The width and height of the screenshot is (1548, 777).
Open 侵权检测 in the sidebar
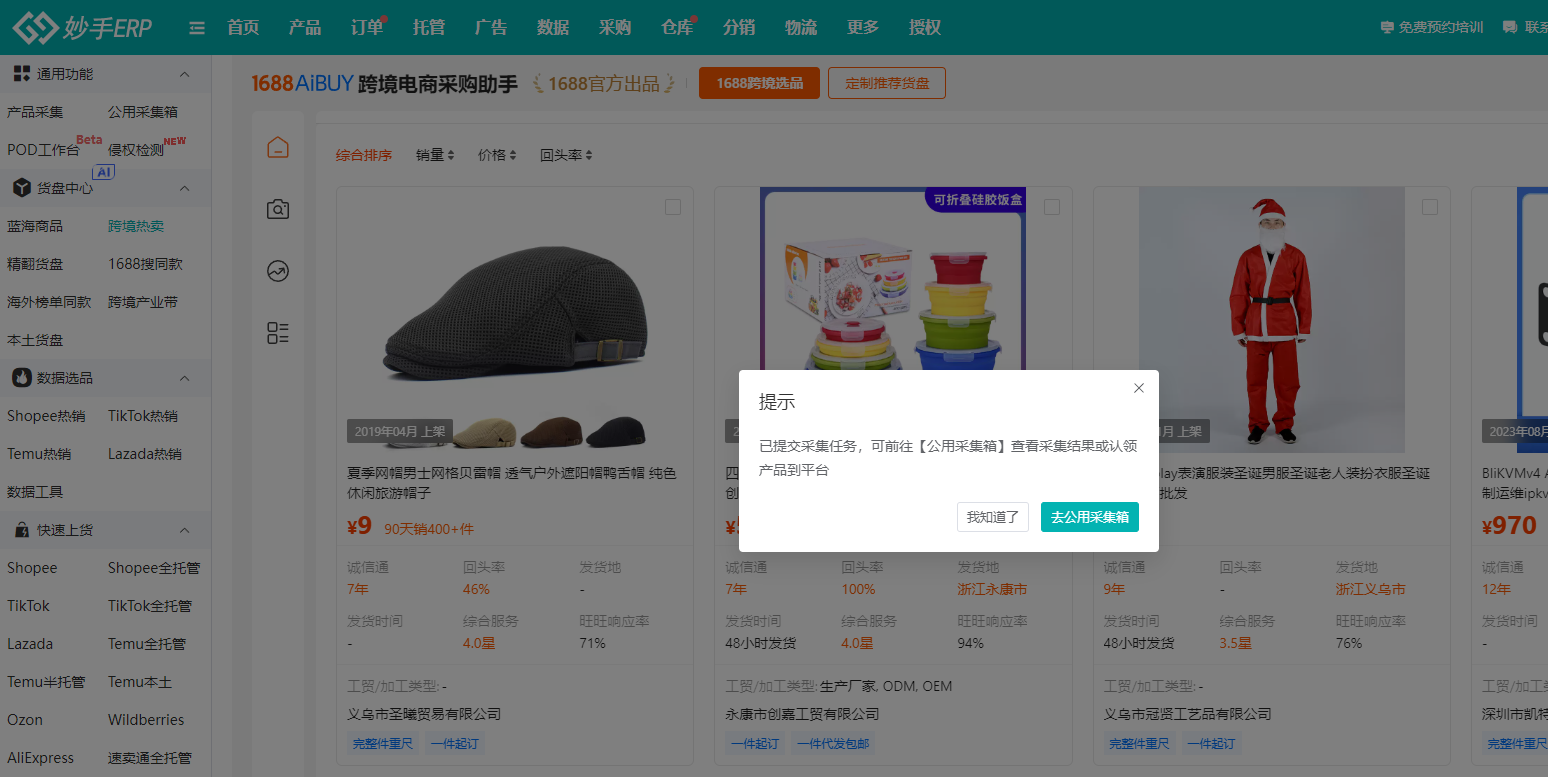[136, 150]
